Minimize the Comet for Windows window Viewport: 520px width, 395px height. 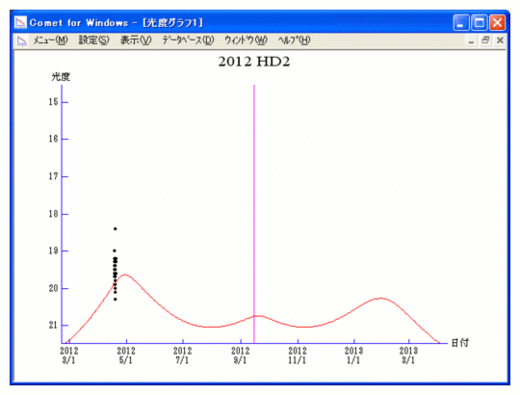[461, 23]
